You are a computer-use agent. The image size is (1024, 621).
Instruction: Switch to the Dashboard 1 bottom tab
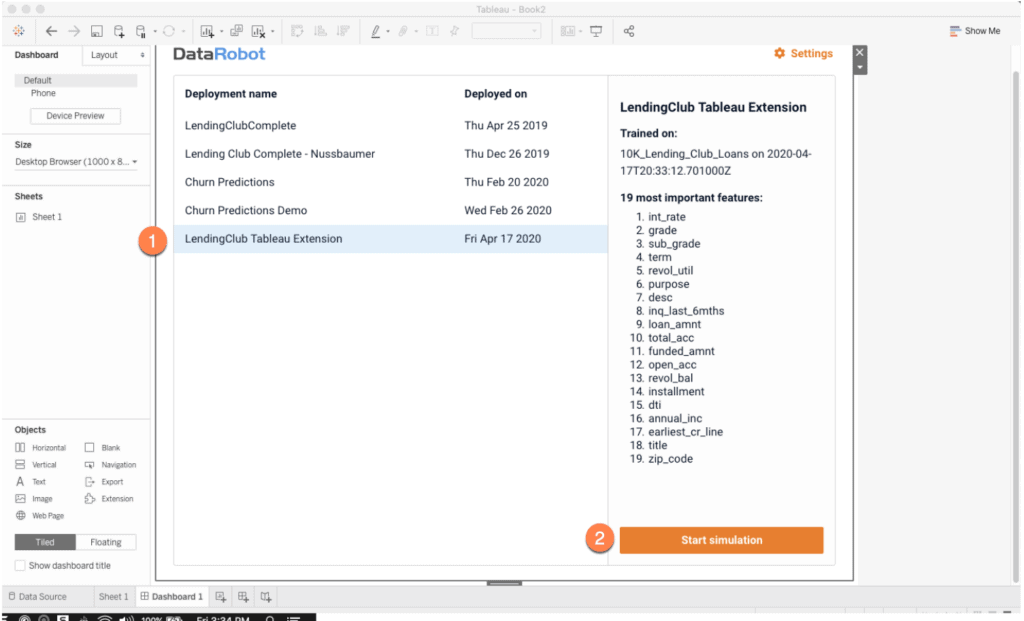point(172,596)
